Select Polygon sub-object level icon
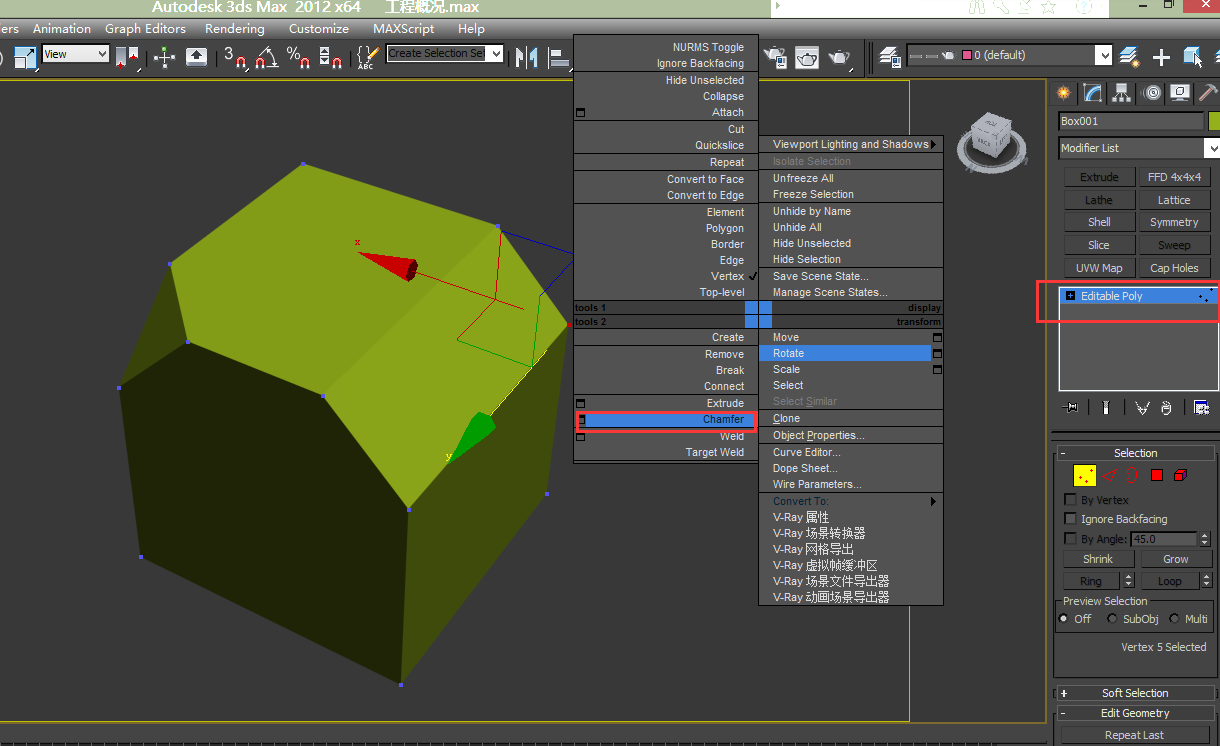The image size is (1220, 746). 1157,475
